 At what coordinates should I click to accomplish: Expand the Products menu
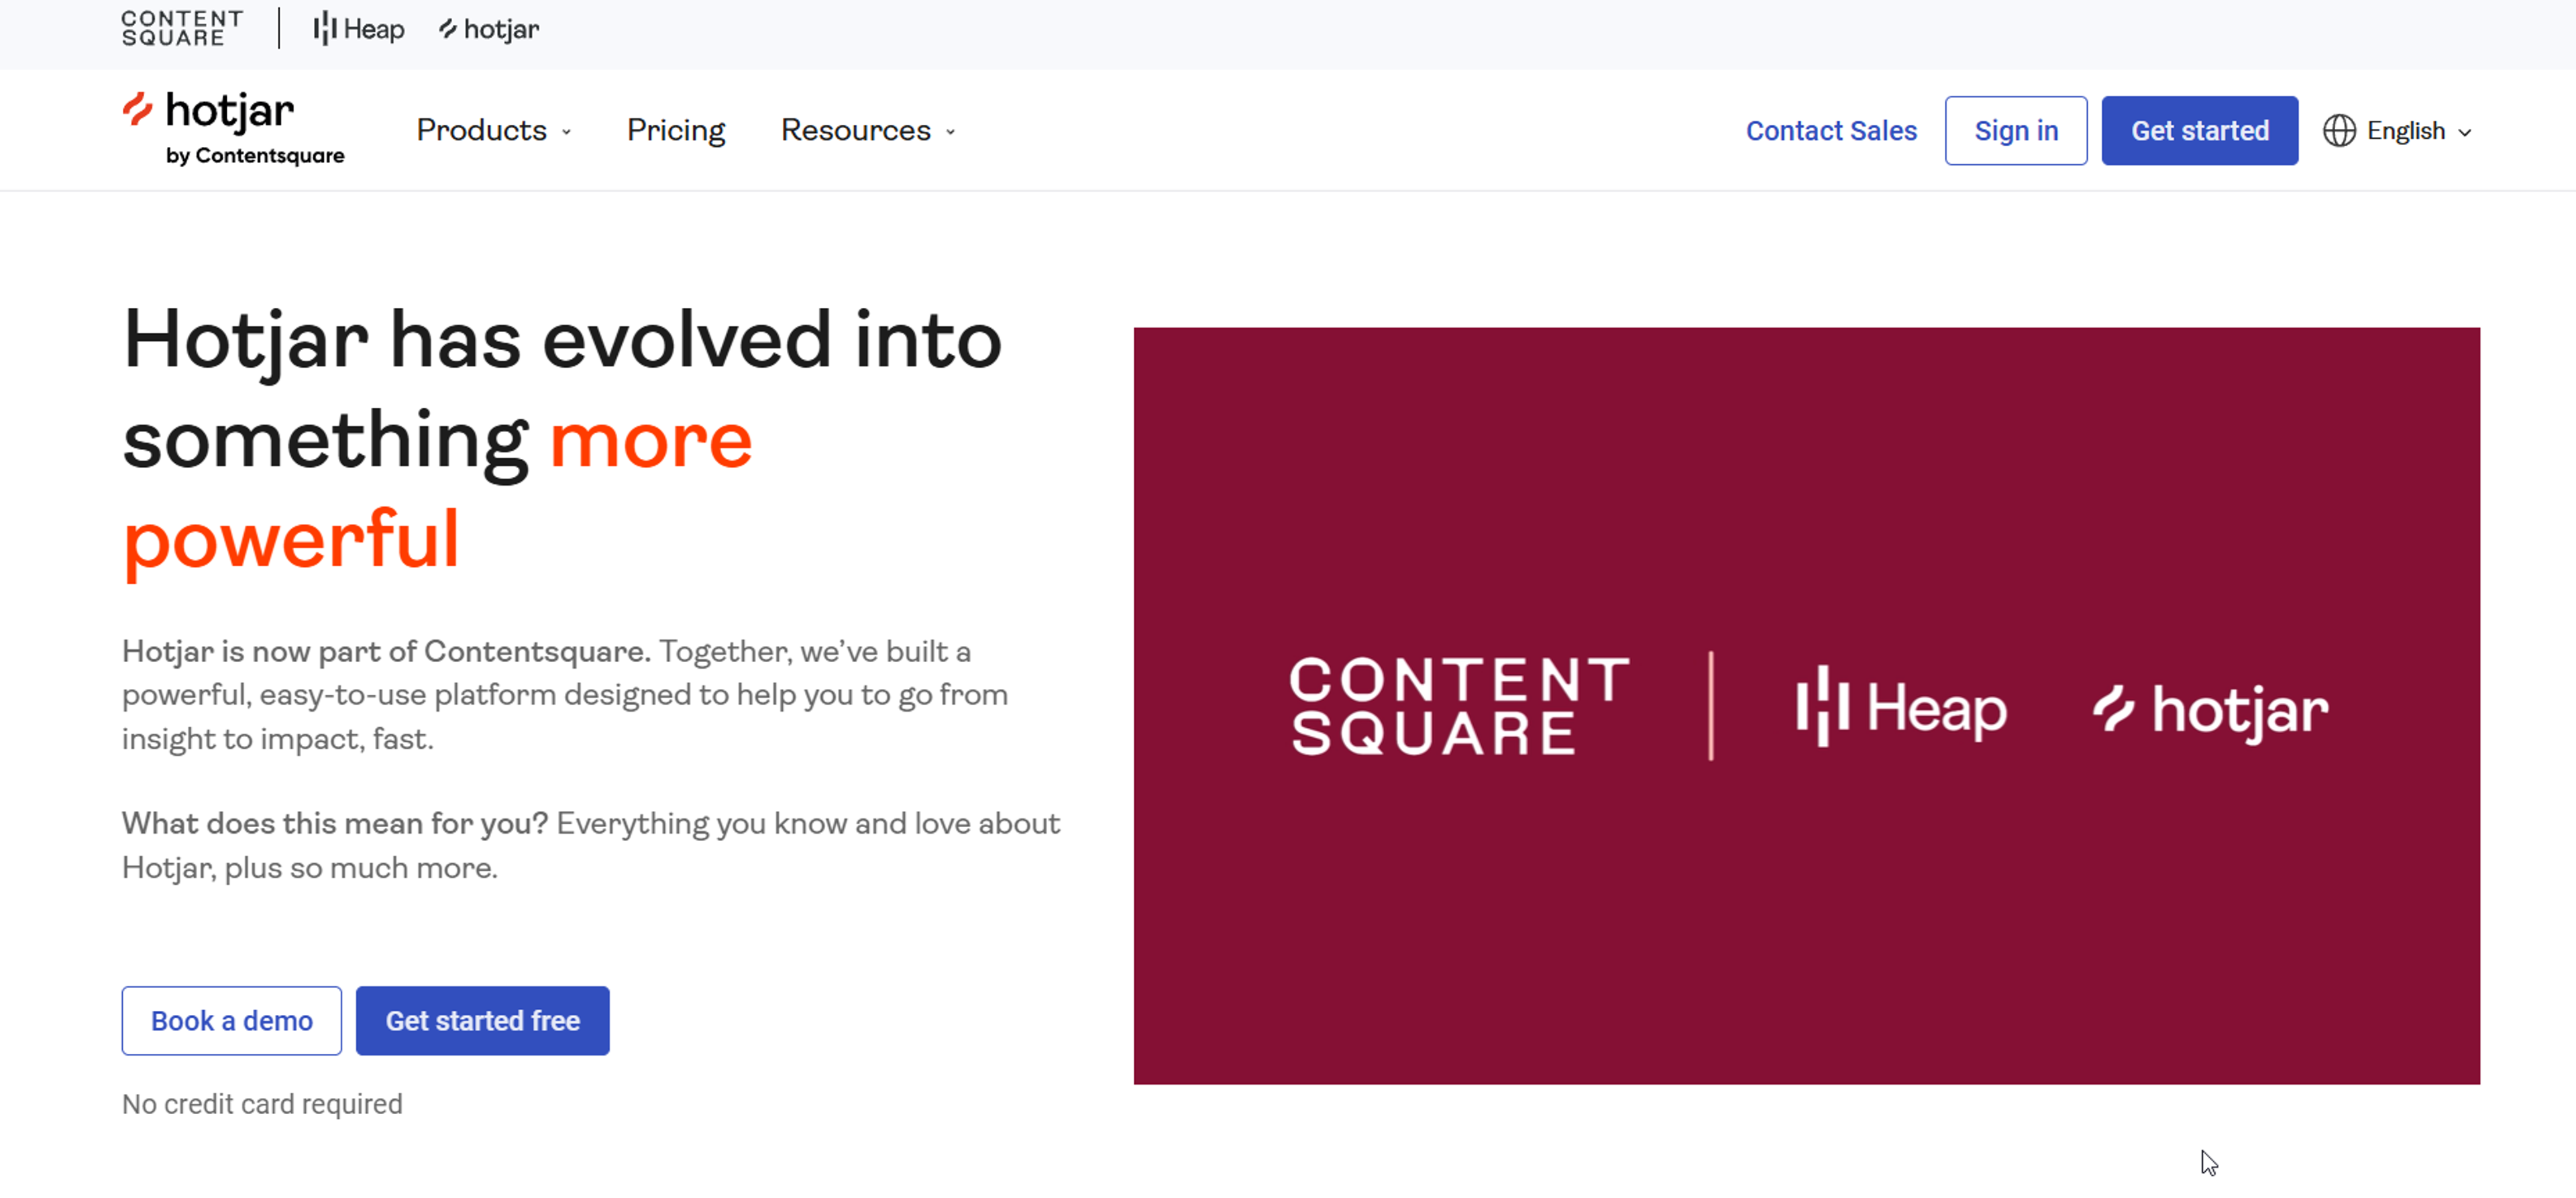click(481, 130)
